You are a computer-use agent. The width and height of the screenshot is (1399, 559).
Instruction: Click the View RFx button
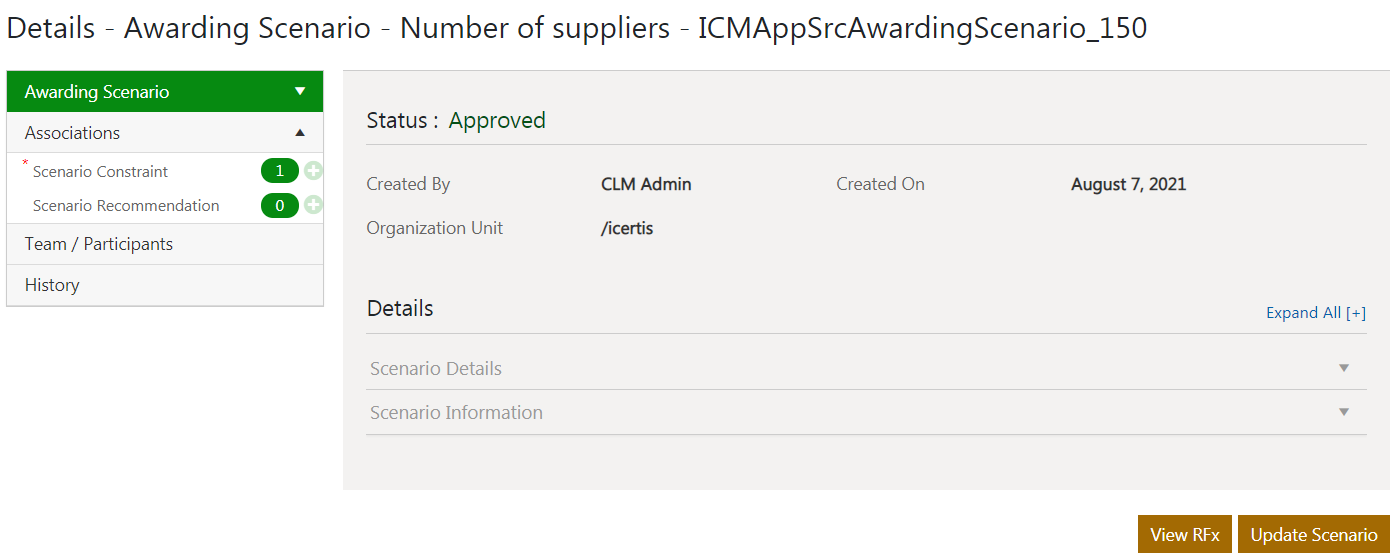tap(1184, 535)
